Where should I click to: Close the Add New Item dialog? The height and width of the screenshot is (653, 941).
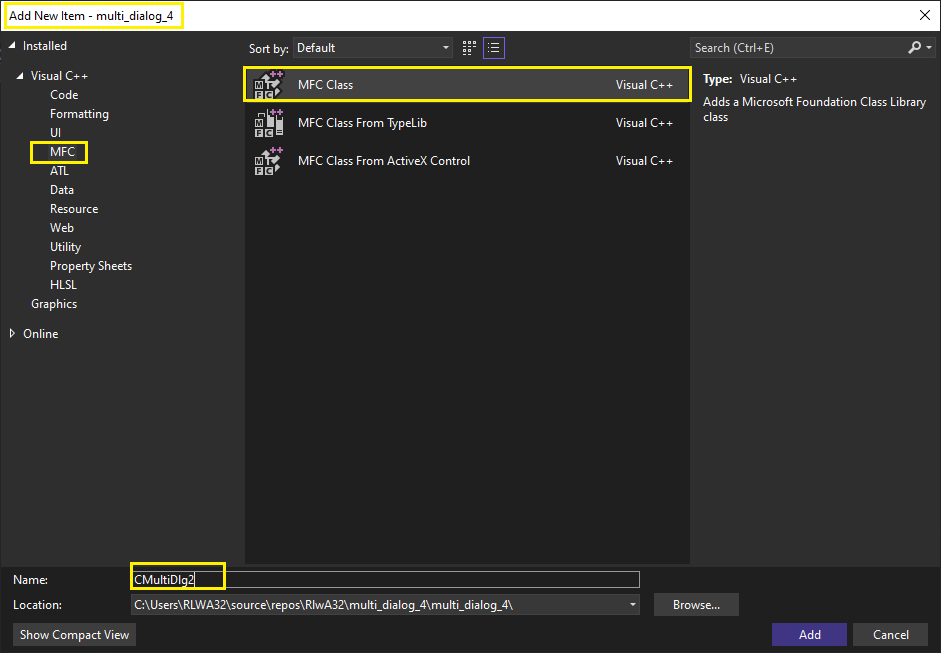[x=925, y=16]
